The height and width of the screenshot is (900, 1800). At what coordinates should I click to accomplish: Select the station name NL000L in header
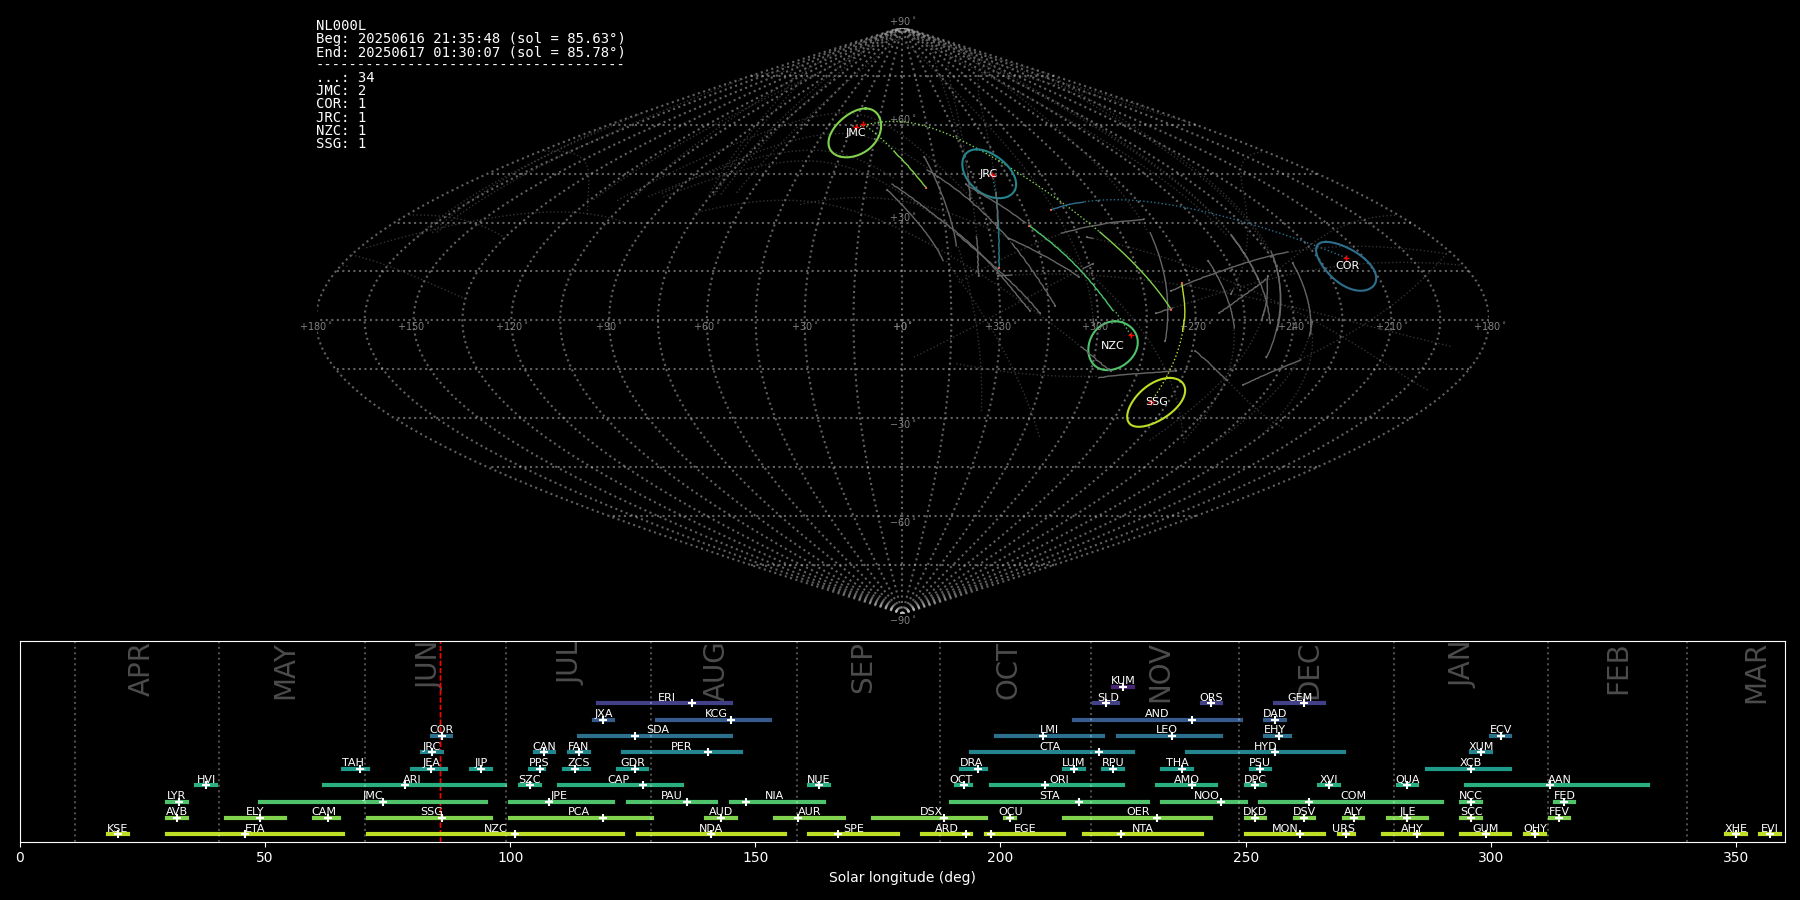pos(341,26)
